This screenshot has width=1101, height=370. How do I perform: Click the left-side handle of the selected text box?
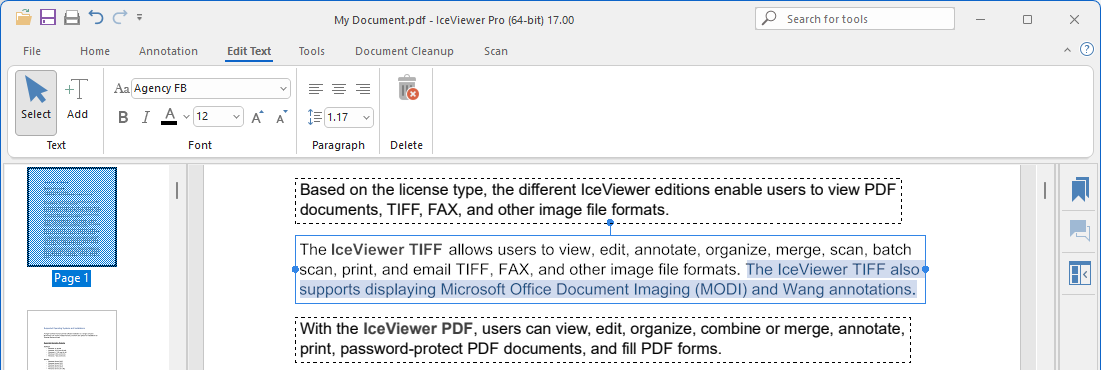click(296, 270)
